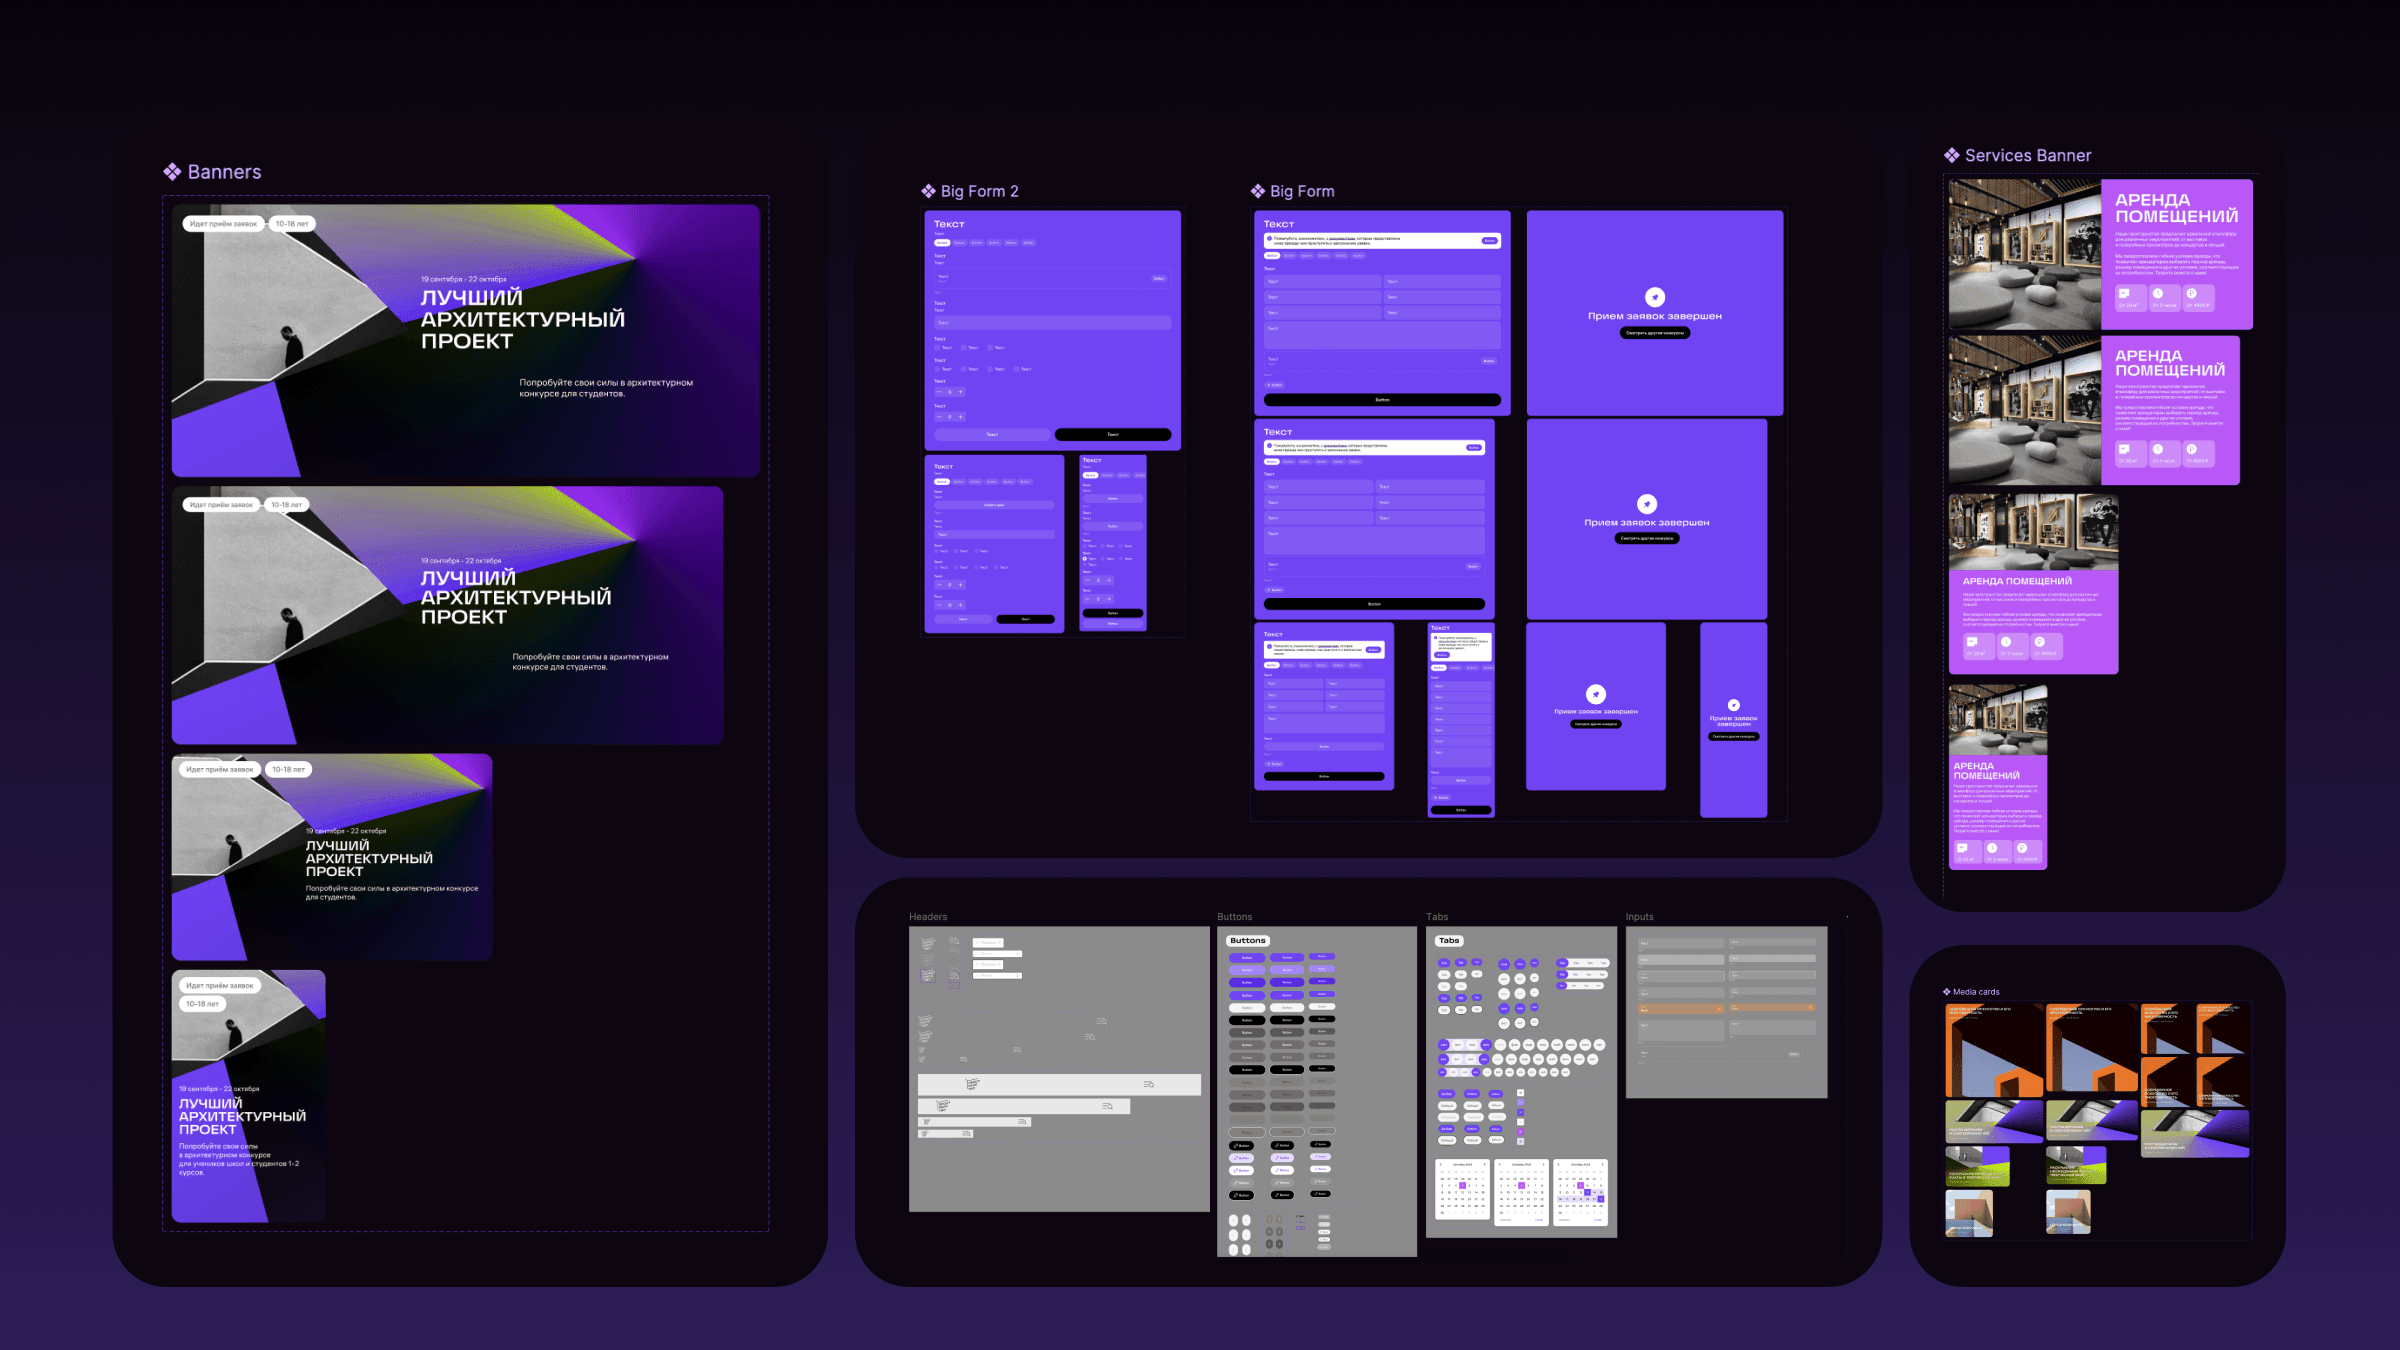Click plus on first stepper in large Big Form 2
The image size is (2400, 1350).
click(x=961, y=392)
